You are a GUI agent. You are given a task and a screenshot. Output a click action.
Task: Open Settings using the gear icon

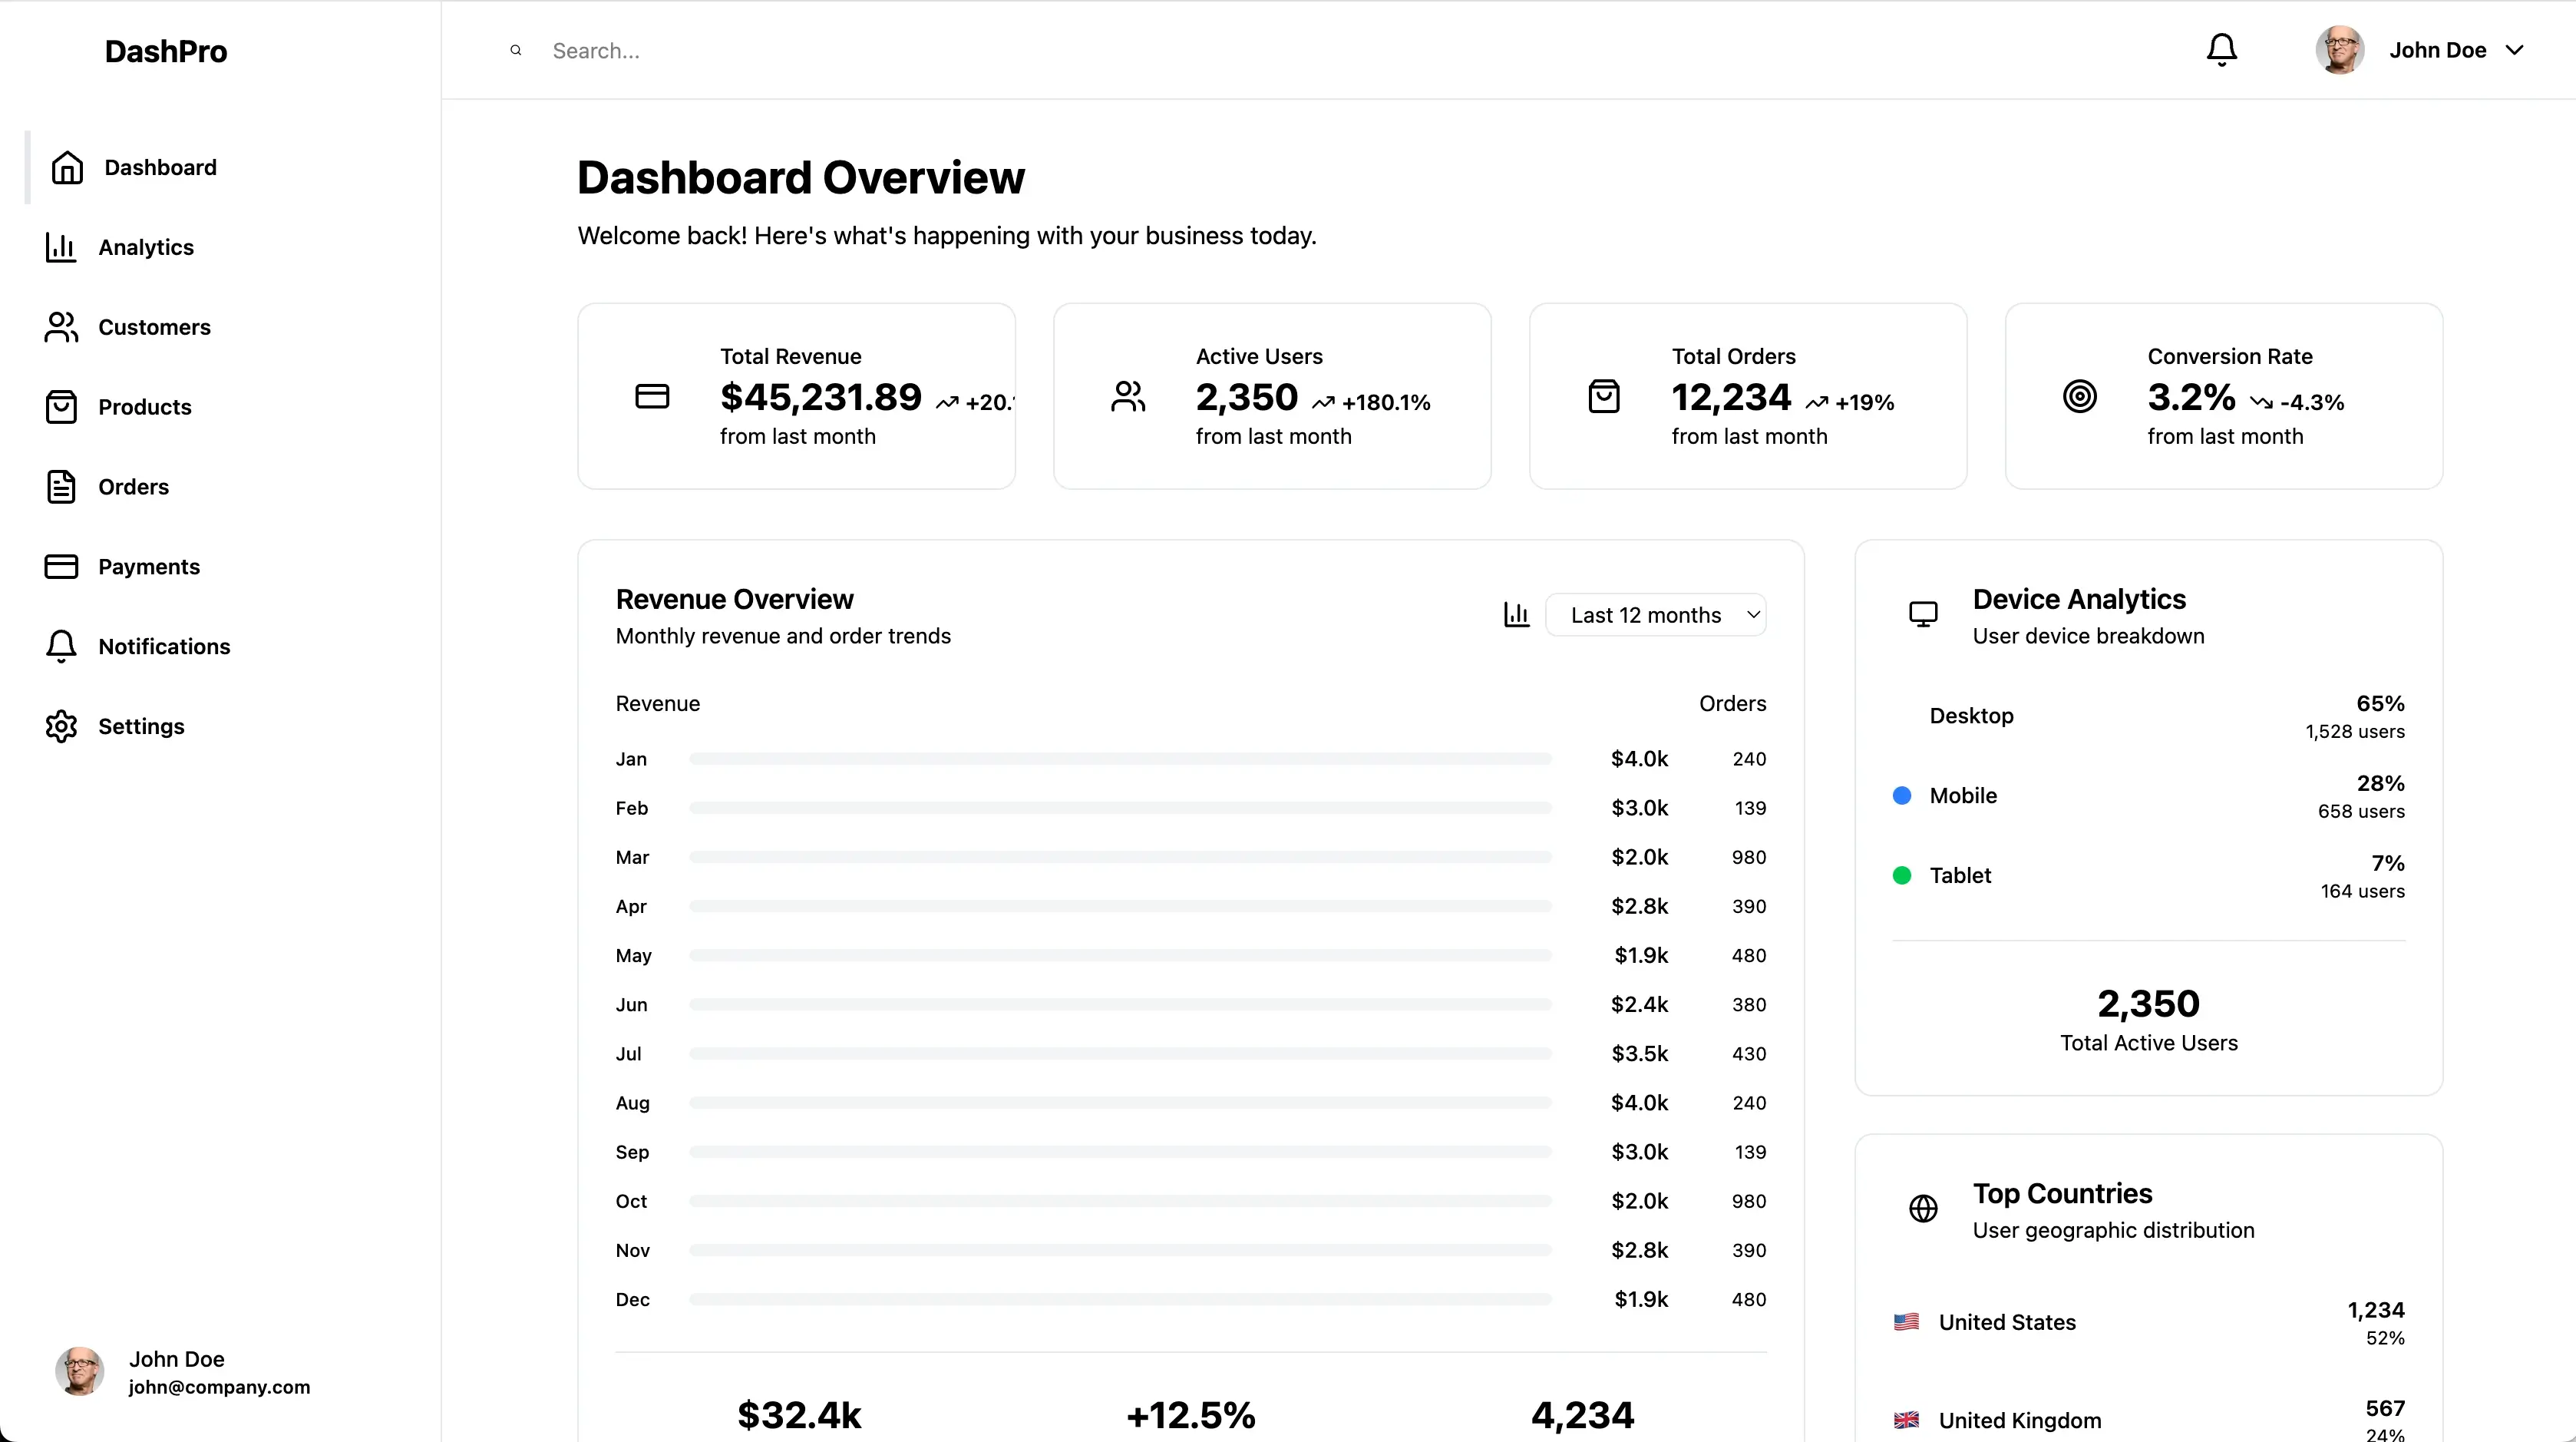point(61,726)
